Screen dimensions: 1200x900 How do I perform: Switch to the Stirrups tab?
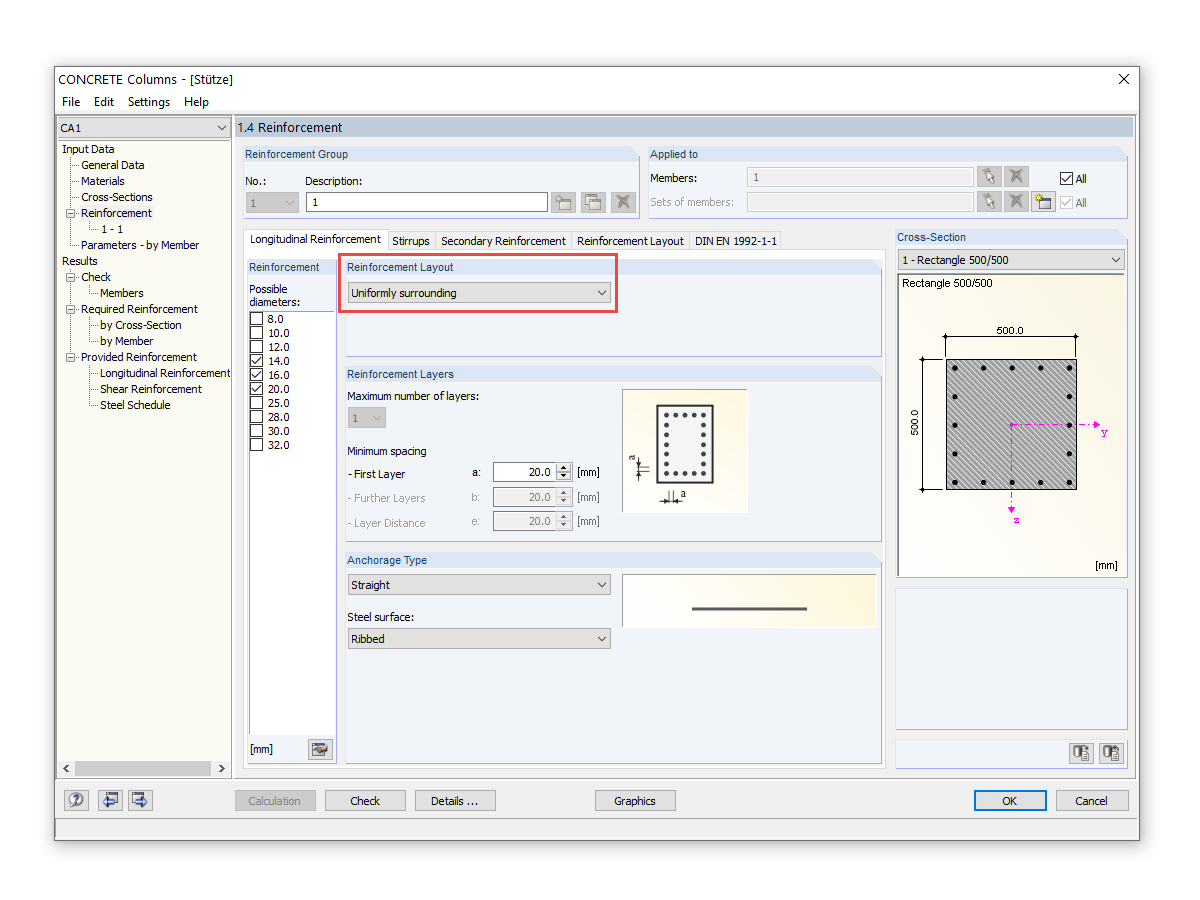(411, 240)
